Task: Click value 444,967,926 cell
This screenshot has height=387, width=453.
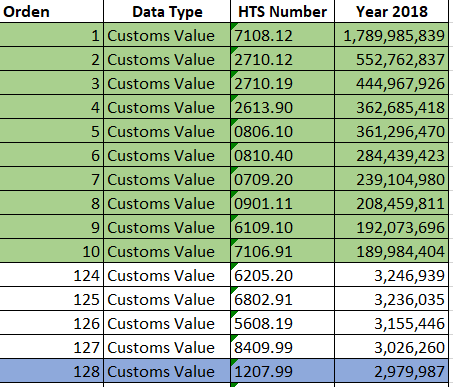Action: 391,83
